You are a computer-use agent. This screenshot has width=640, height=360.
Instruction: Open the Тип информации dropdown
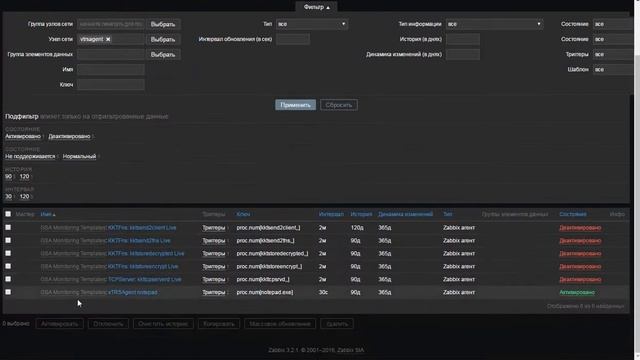(494, 24)
